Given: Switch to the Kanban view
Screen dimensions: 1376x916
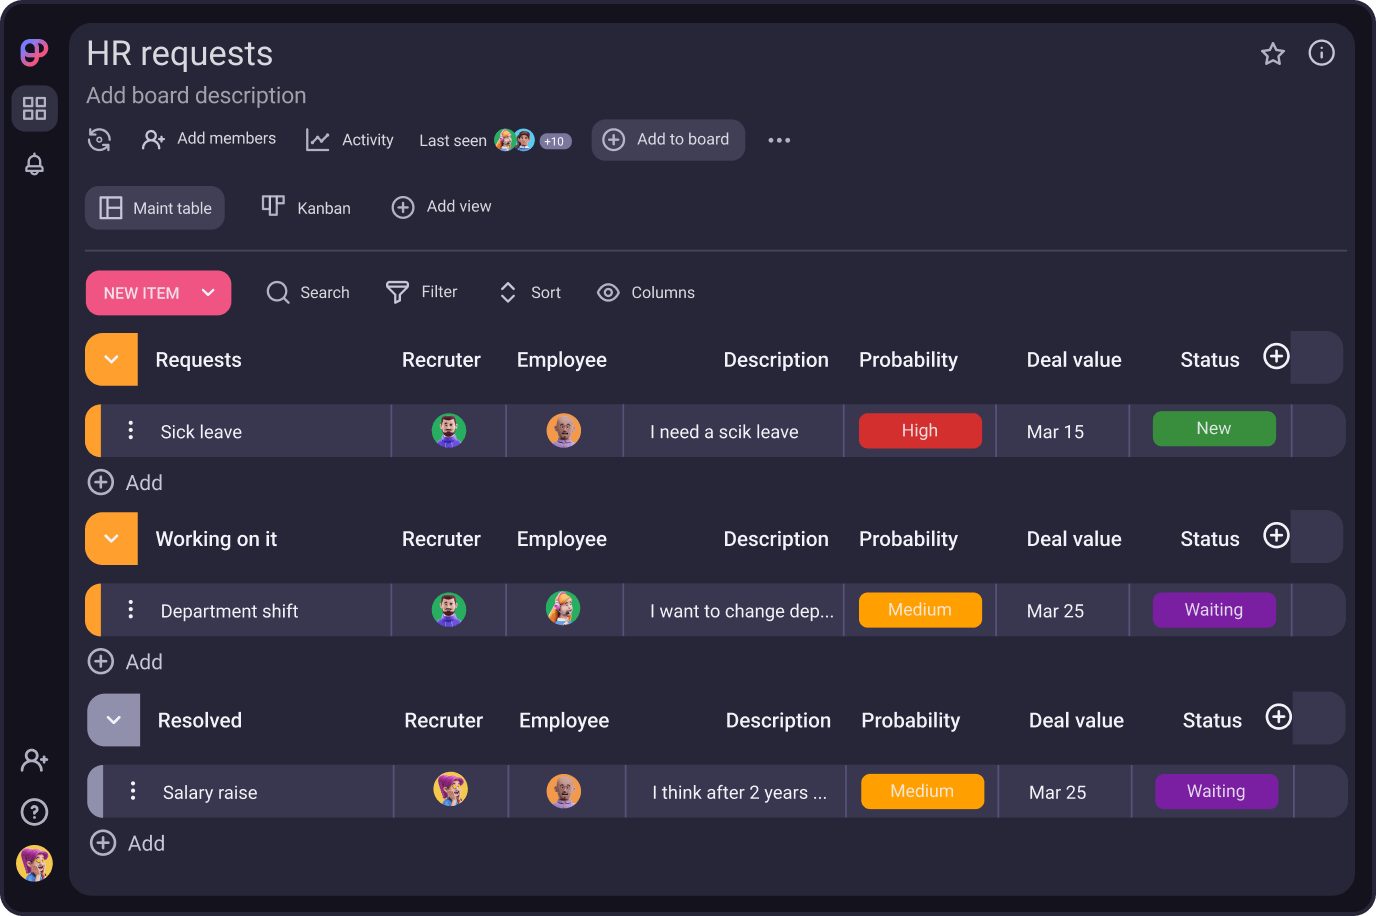Looking at the screenshot, I should 306,207.
